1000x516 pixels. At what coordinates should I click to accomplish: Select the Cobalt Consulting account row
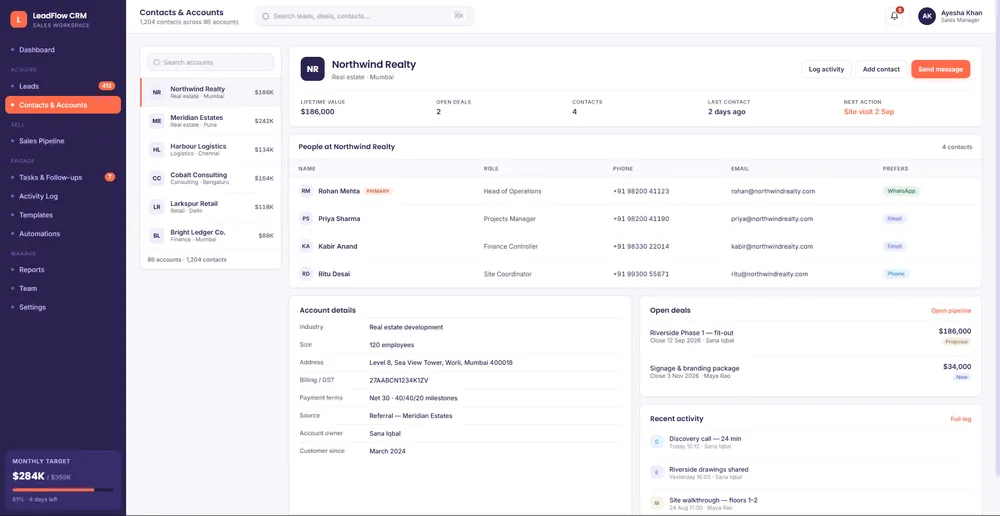tap(210, 178)
